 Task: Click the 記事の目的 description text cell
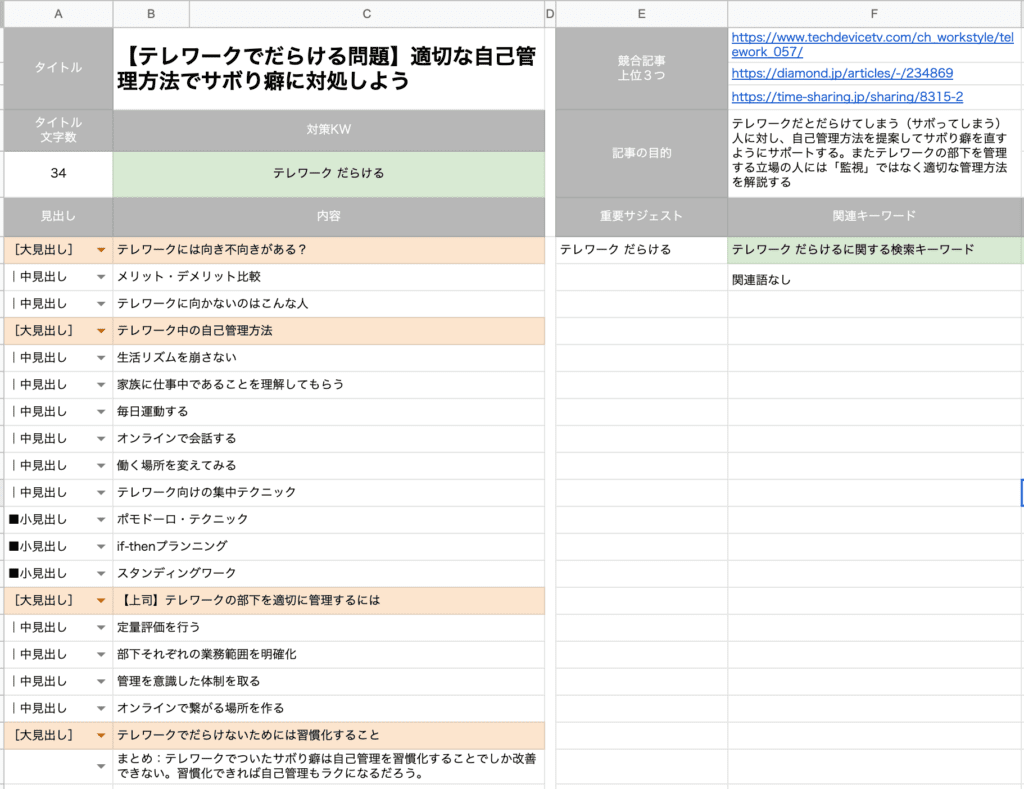(x=875, y=153)
